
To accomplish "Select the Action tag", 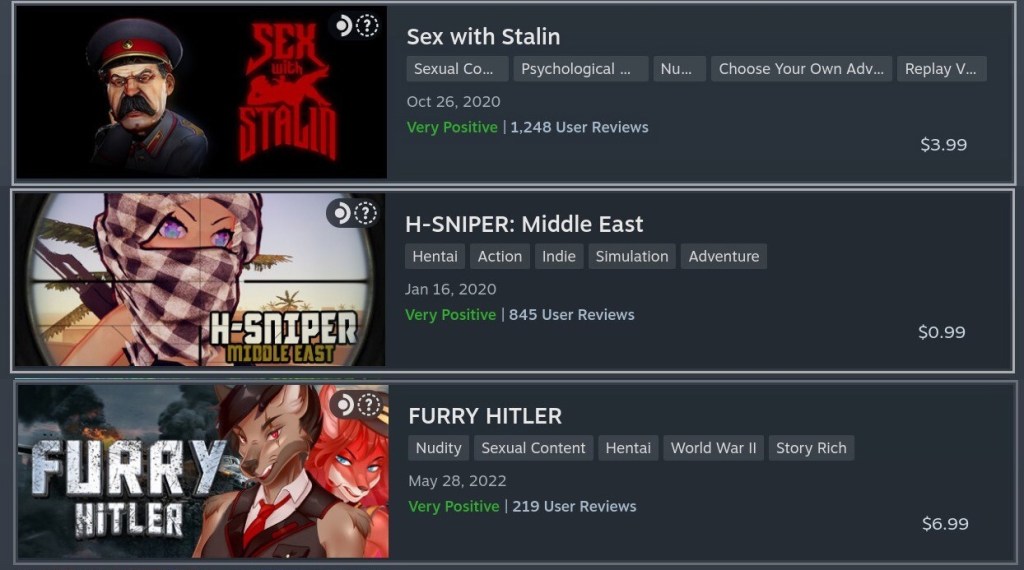I will tap(500, 257).
